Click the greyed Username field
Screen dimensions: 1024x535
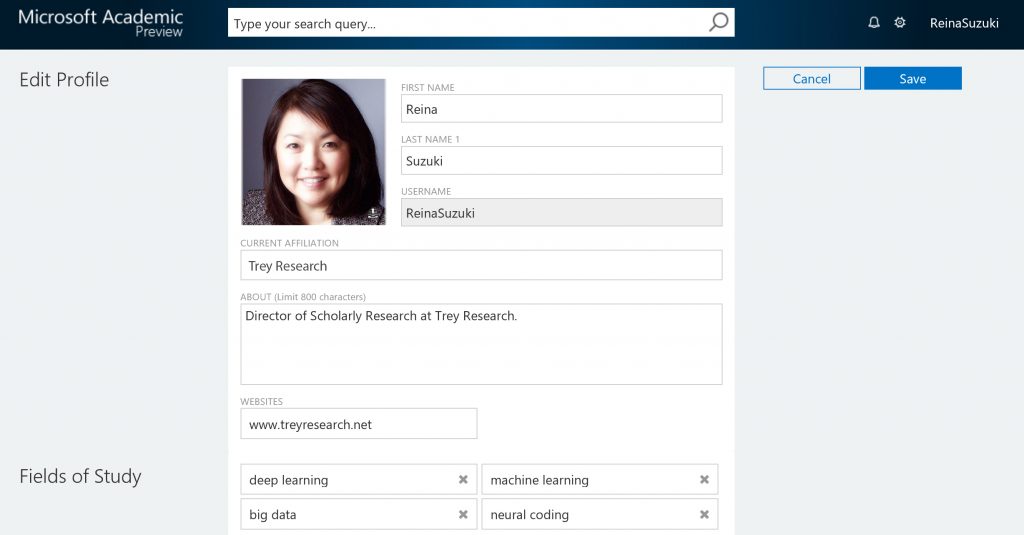coord(561,213)
